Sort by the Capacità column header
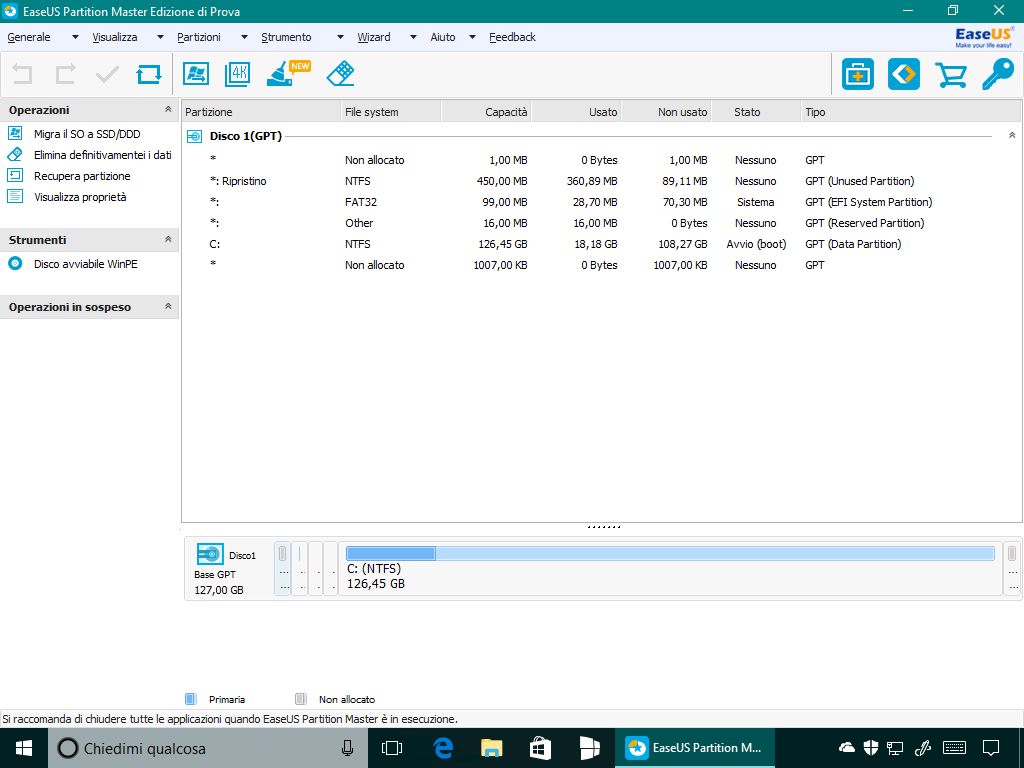This screenshot has width=1024, height=768. coord(487,112)
